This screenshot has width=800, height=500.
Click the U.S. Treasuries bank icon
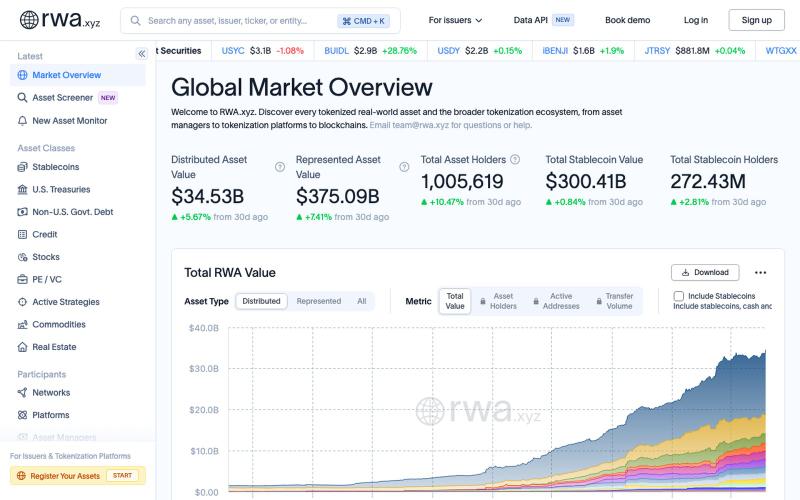click(x=22, y=189)
